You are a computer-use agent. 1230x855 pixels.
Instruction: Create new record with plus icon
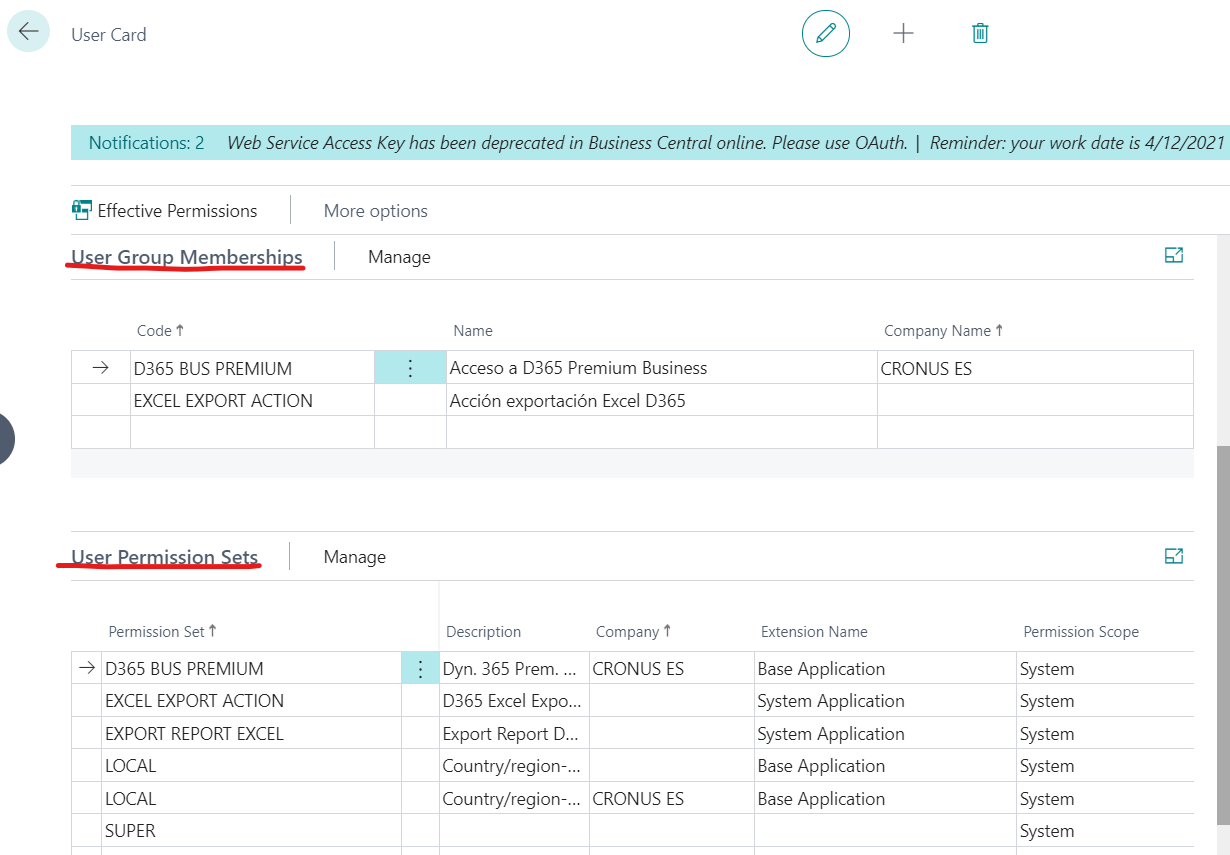(x=903, y=33)
